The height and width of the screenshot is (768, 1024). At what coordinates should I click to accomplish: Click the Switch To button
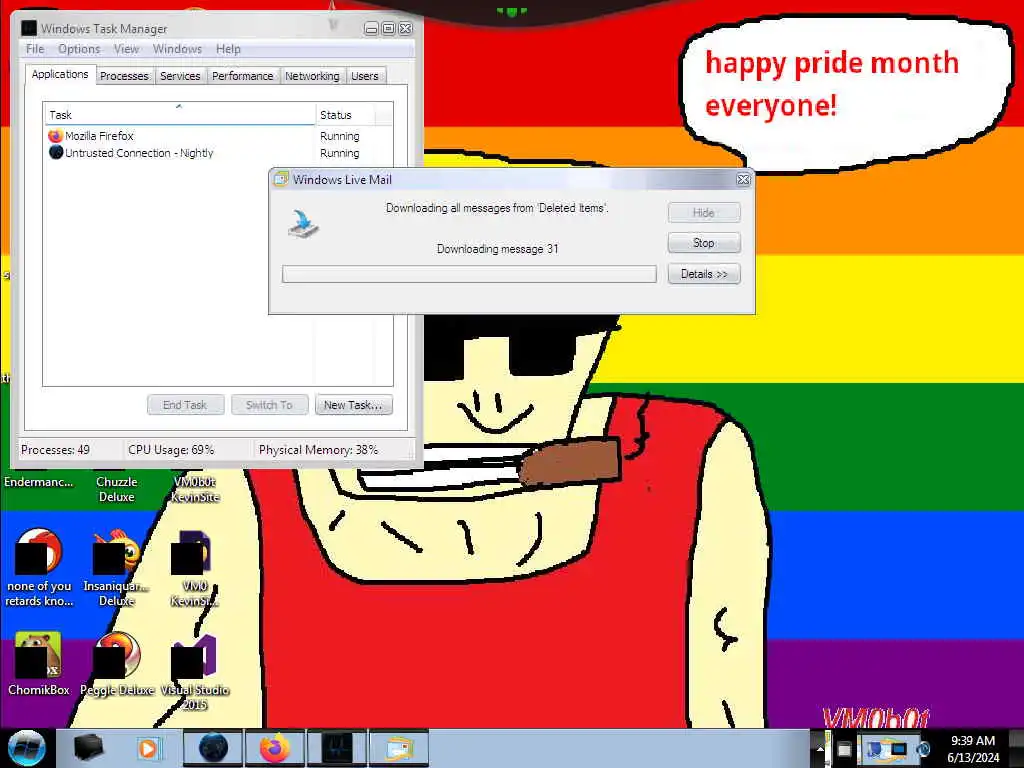269,405
